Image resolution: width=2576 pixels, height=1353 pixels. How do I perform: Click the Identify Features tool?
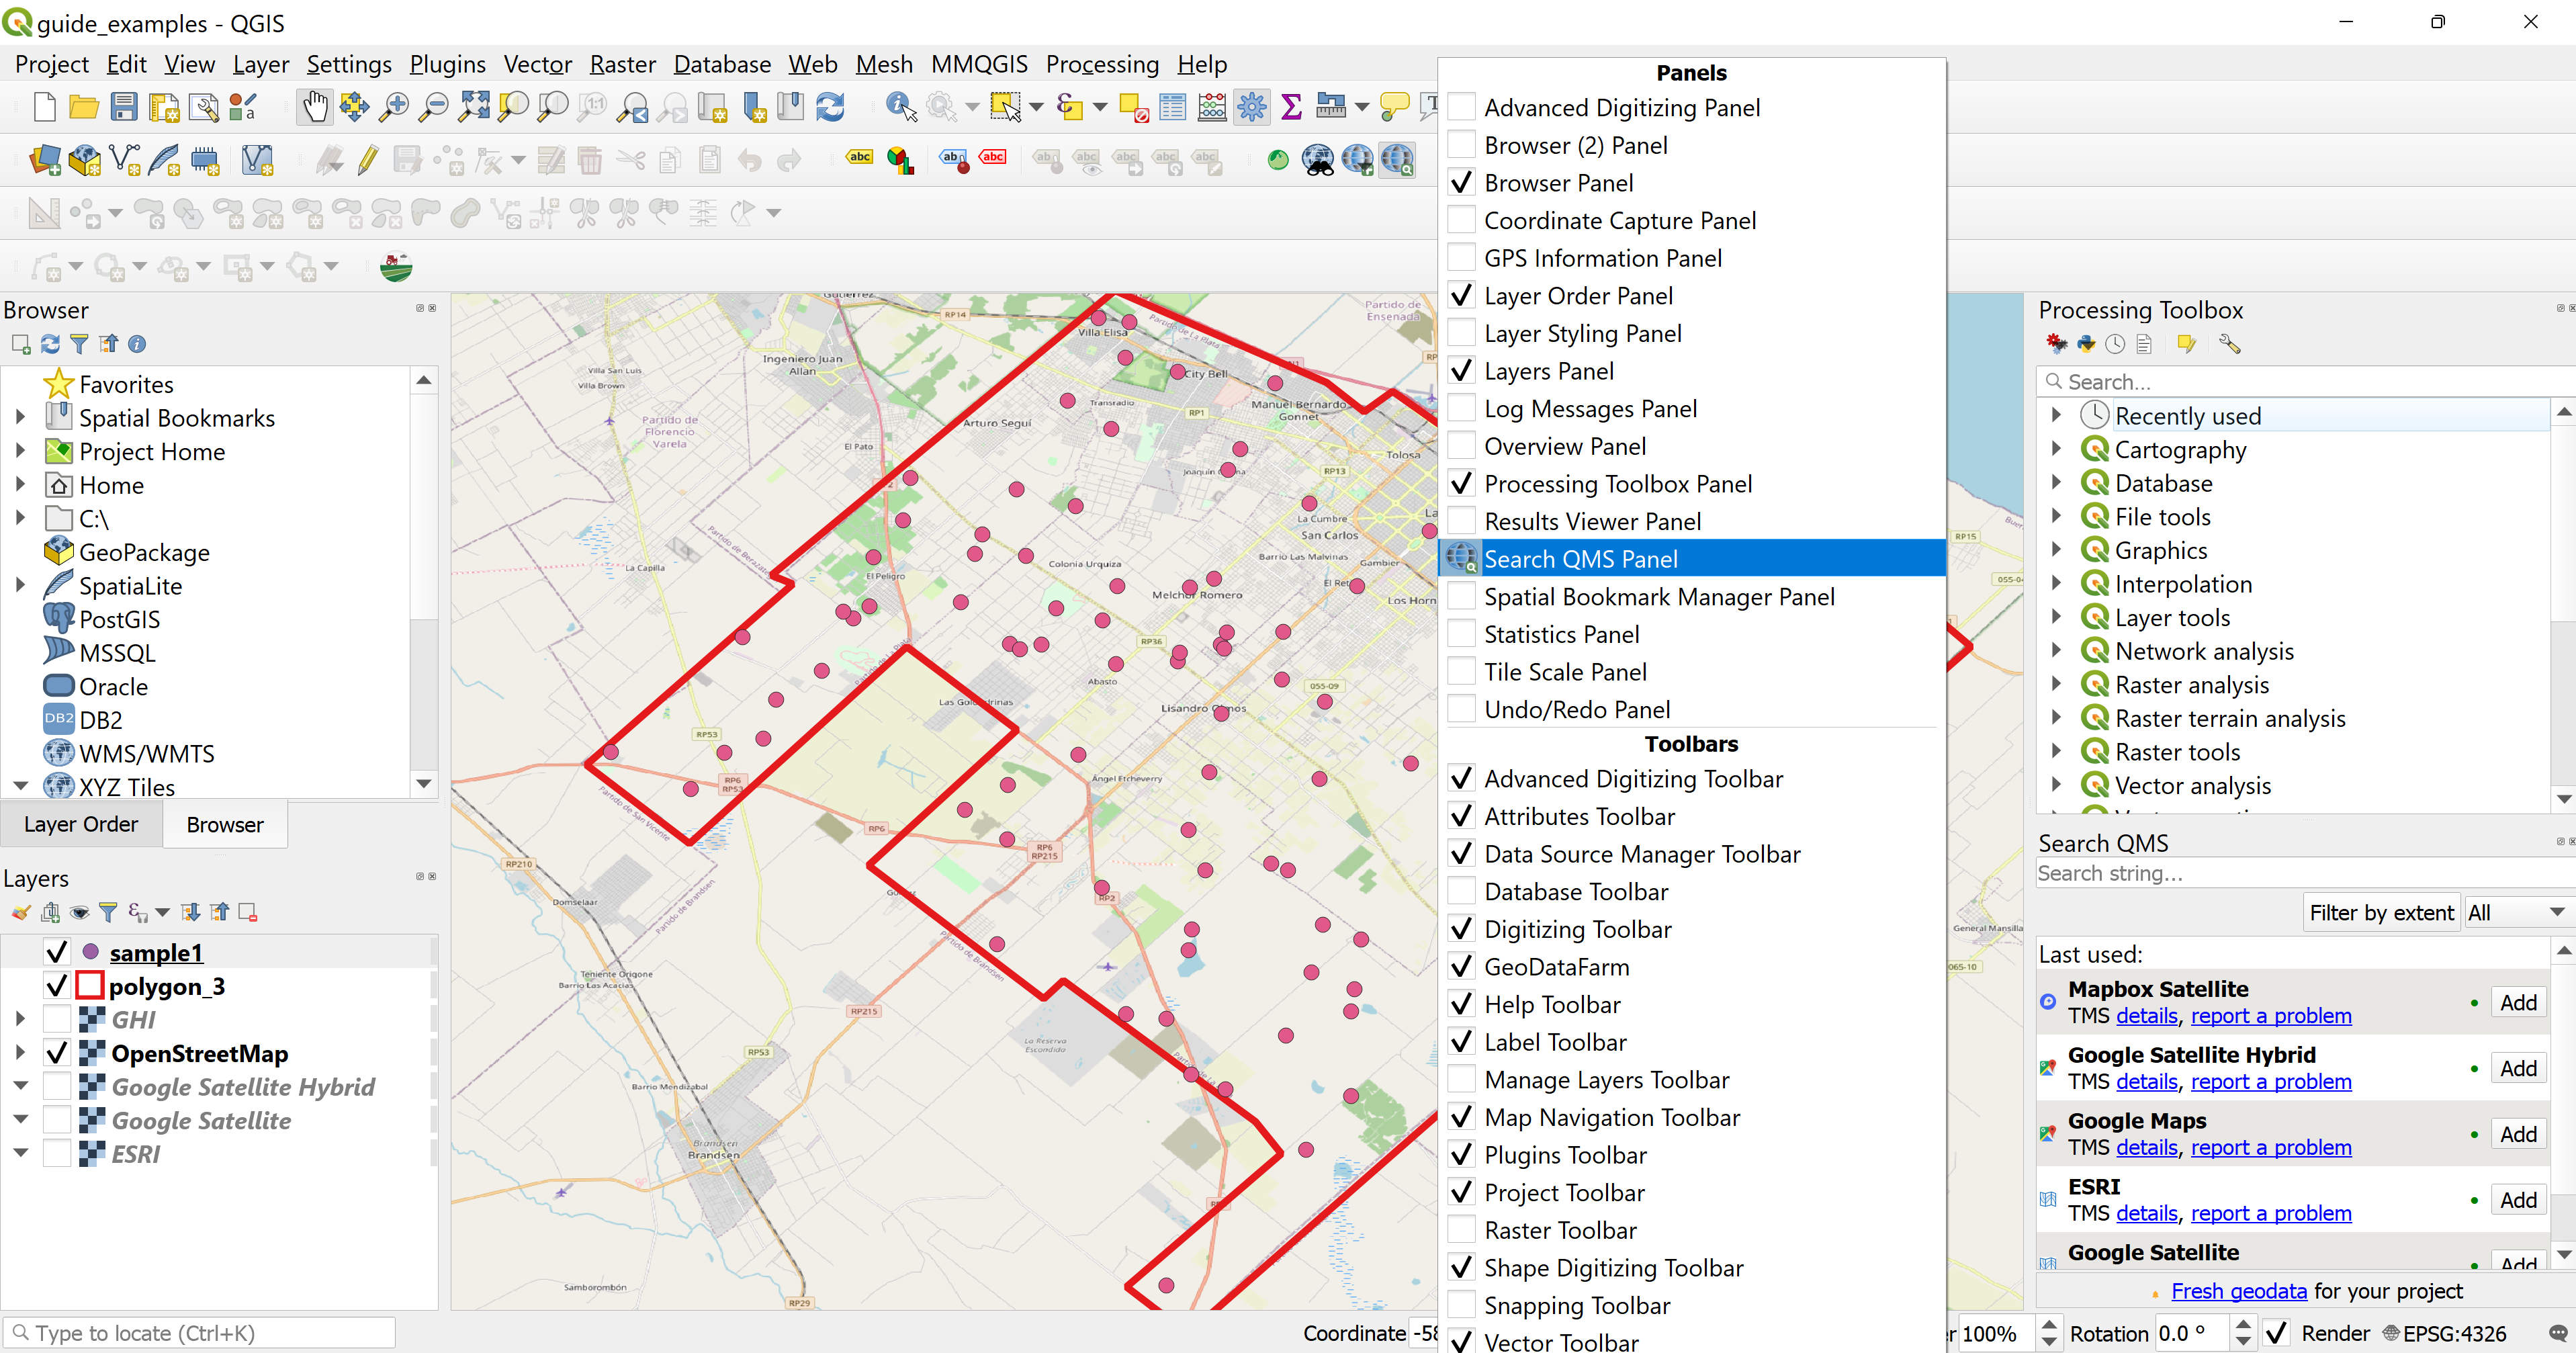coord(900,106)
